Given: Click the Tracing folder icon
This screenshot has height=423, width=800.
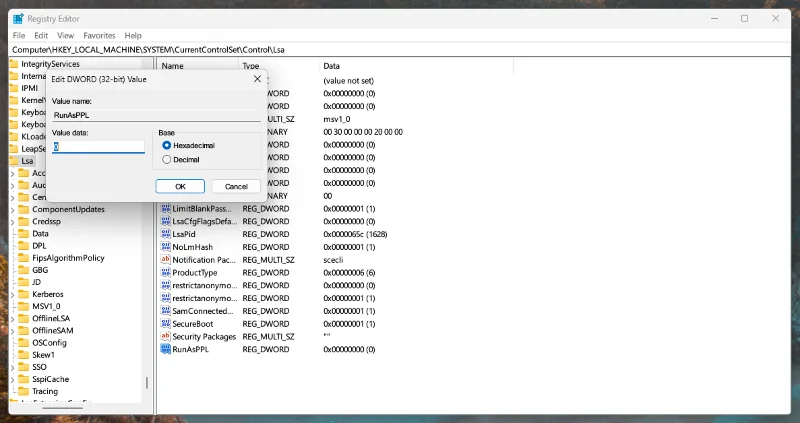Looking at the screenshot, I should 24,391.
